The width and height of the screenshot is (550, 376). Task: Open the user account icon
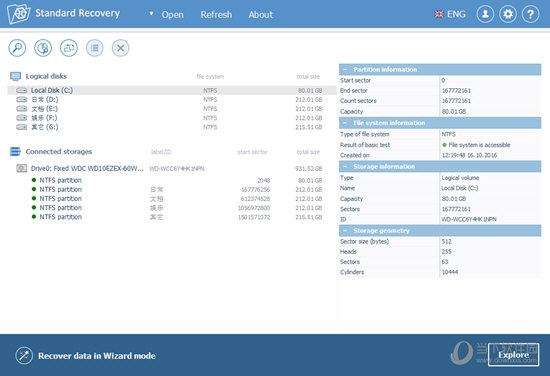(485, 14)
